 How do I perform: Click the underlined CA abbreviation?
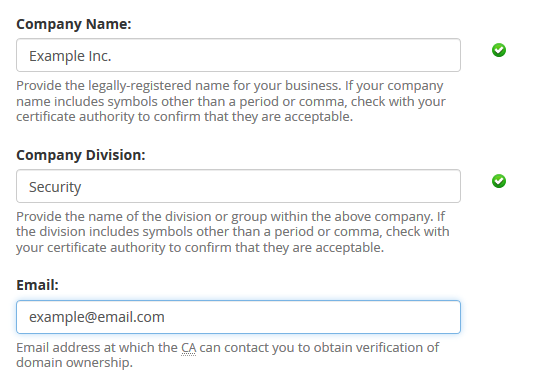pyautogui.click(x=188, y=348)
